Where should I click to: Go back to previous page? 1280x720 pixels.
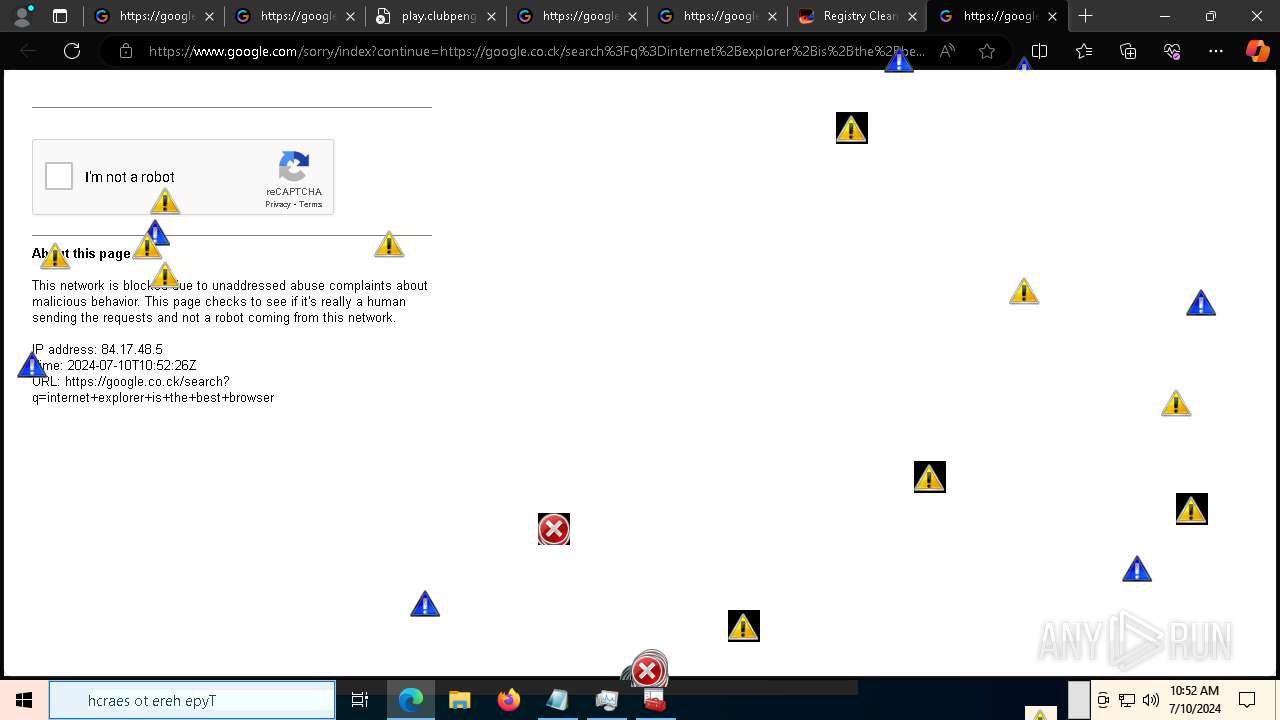click(x=28, y=51)
